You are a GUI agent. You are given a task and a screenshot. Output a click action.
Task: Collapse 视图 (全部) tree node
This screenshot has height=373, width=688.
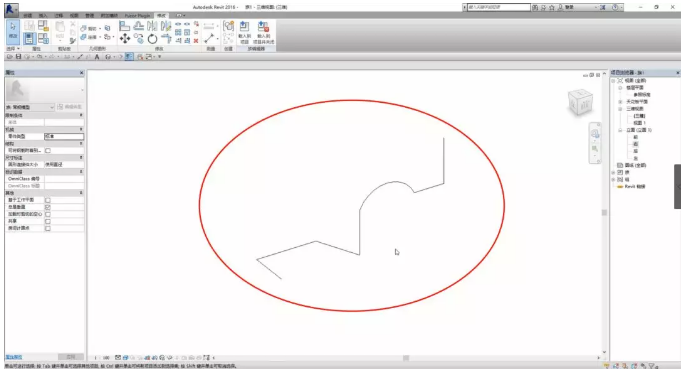pos(614,81)
